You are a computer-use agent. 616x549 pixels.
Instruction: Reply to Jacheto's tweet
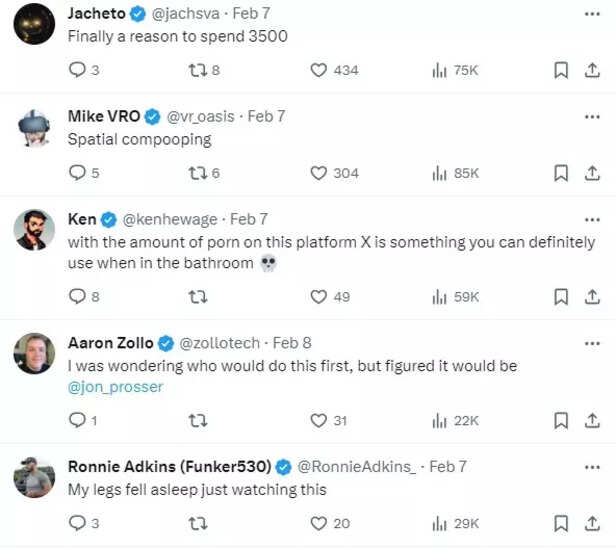tap(78, 70)
